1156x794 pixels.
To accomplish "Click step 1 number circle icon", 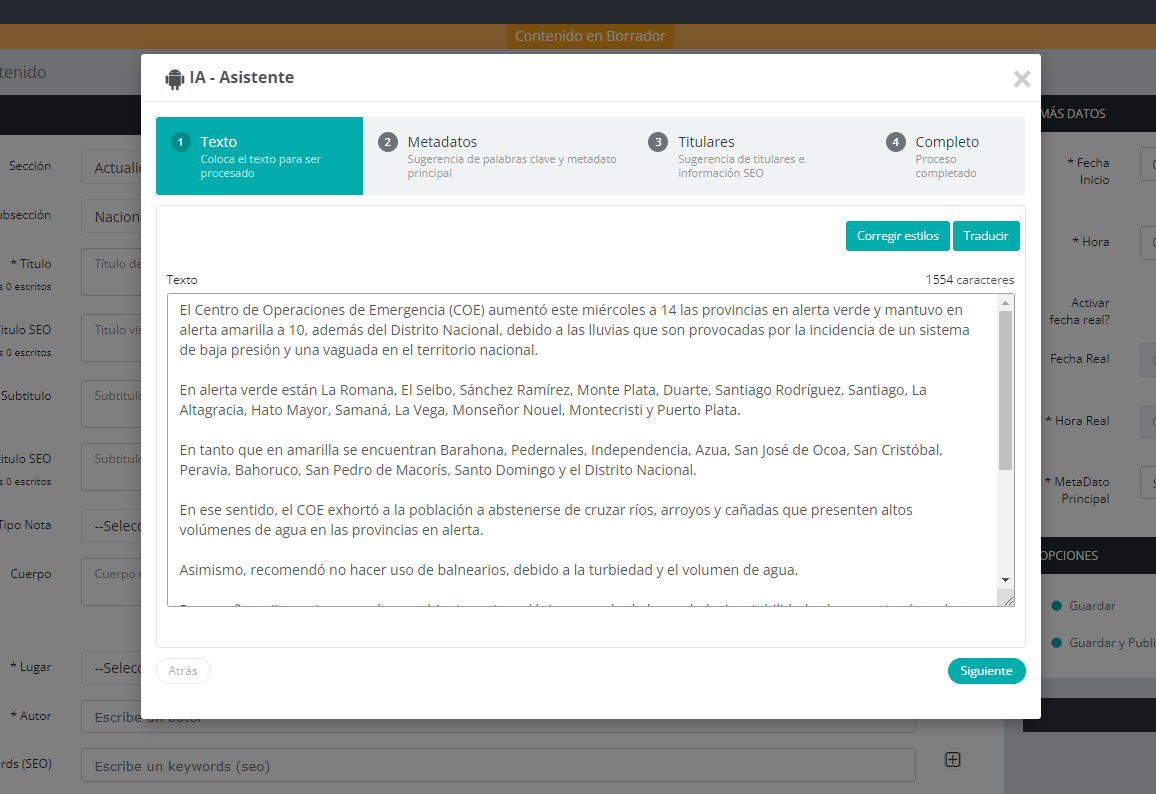I will tap(180, 142).
